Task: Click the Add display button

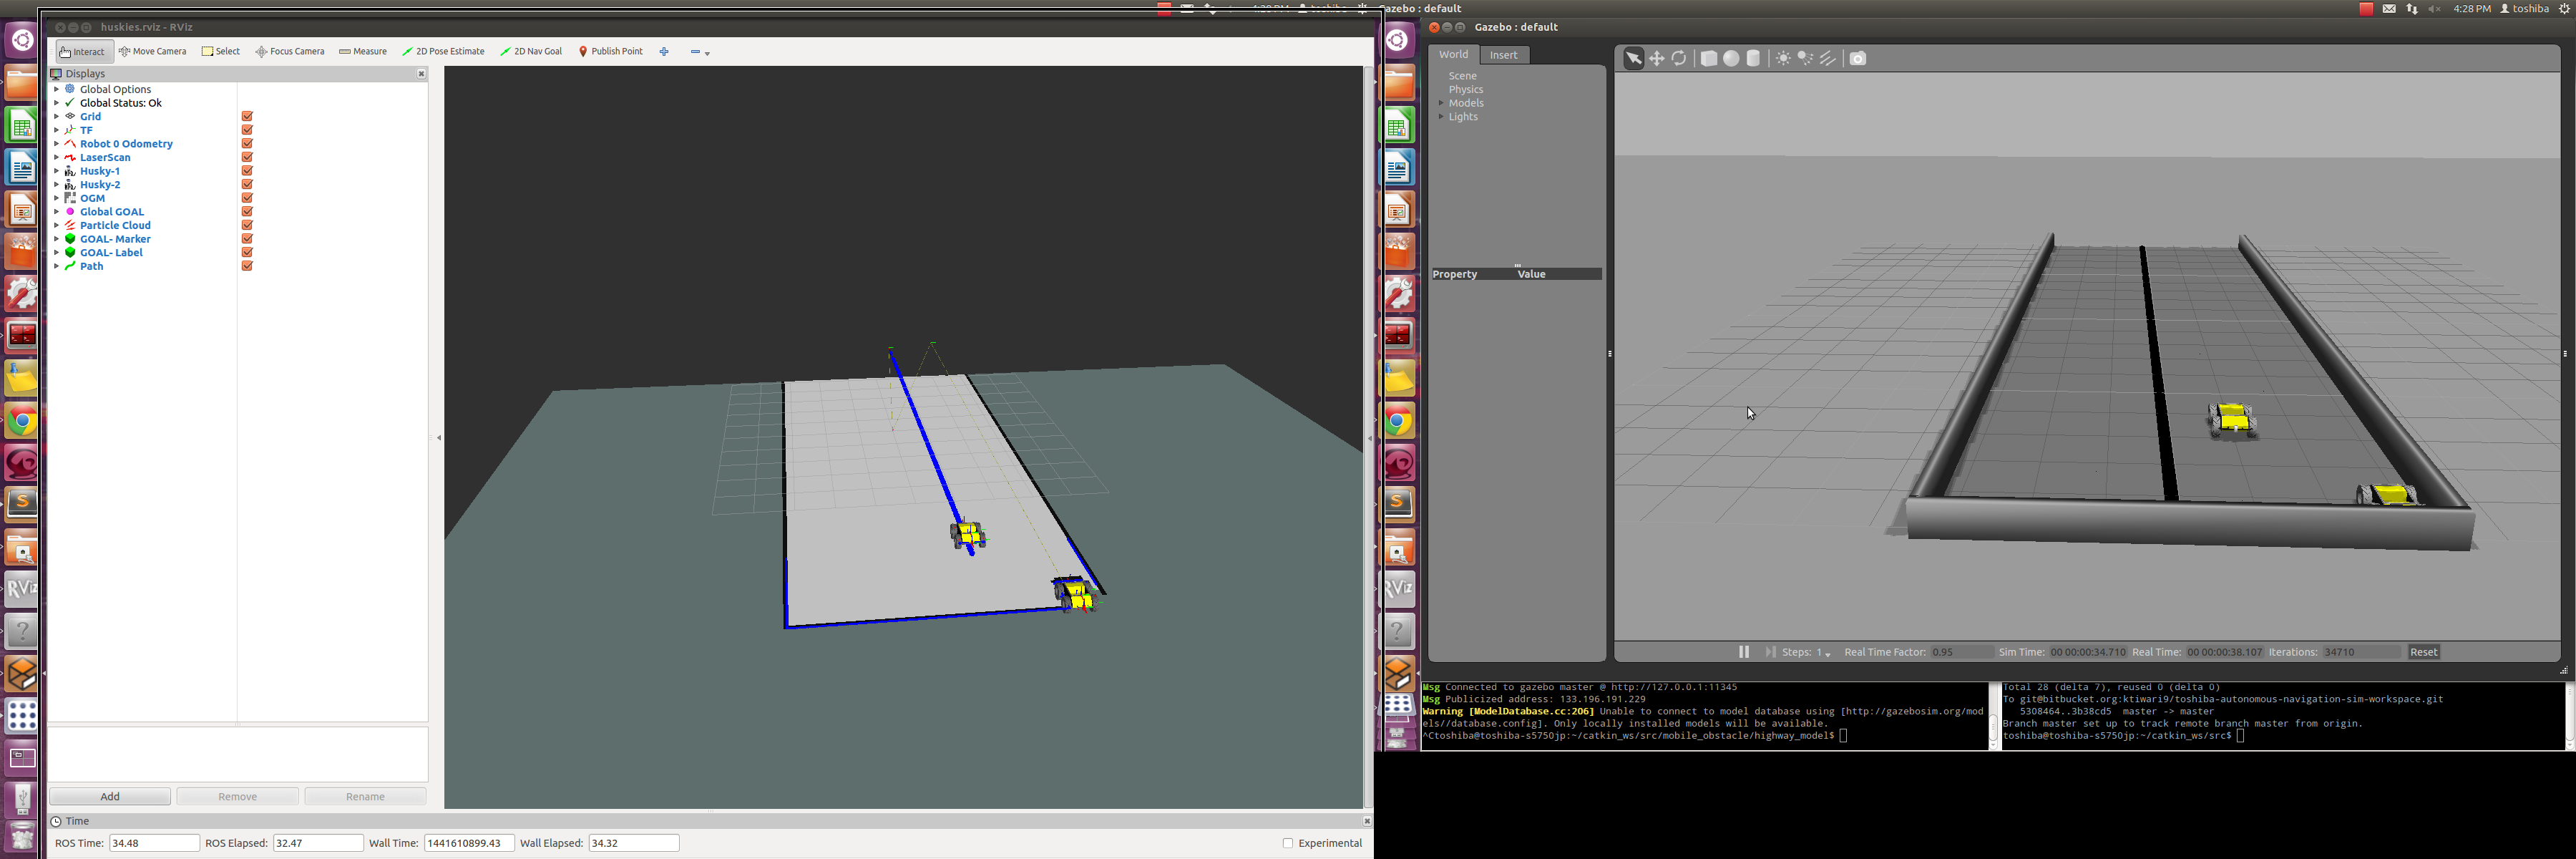Action: [110, 797]
